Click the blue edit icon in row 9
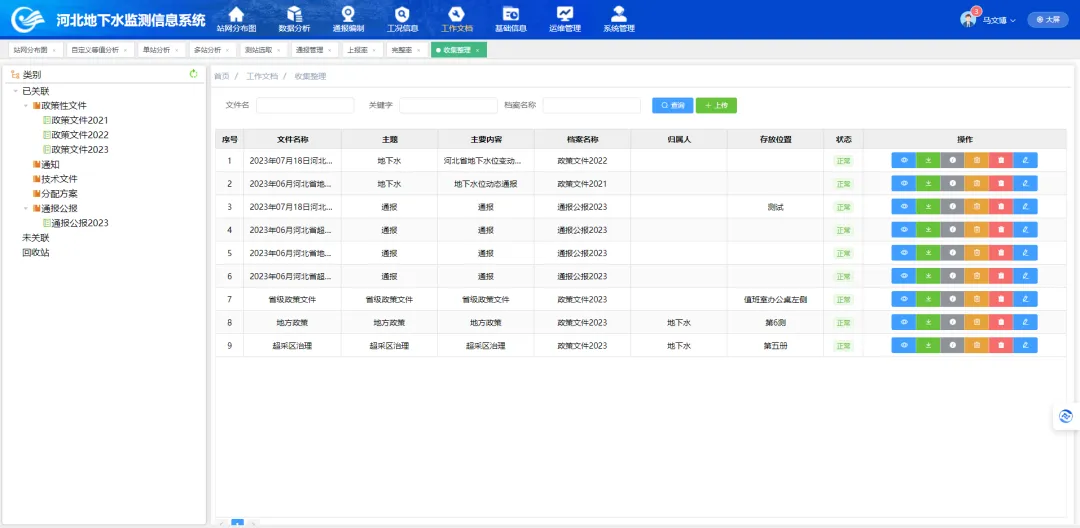Viewport: 1080px width, 528px height. pos(1025,346)
